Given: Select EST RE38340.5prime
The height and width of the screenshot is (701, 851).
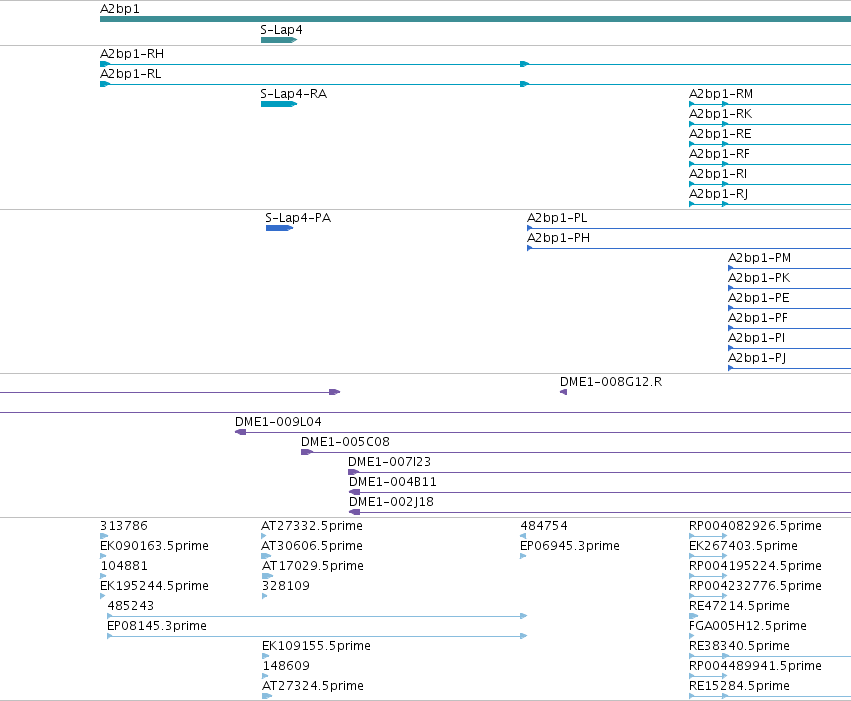Looking at the screenshot, I should point(740,646).
